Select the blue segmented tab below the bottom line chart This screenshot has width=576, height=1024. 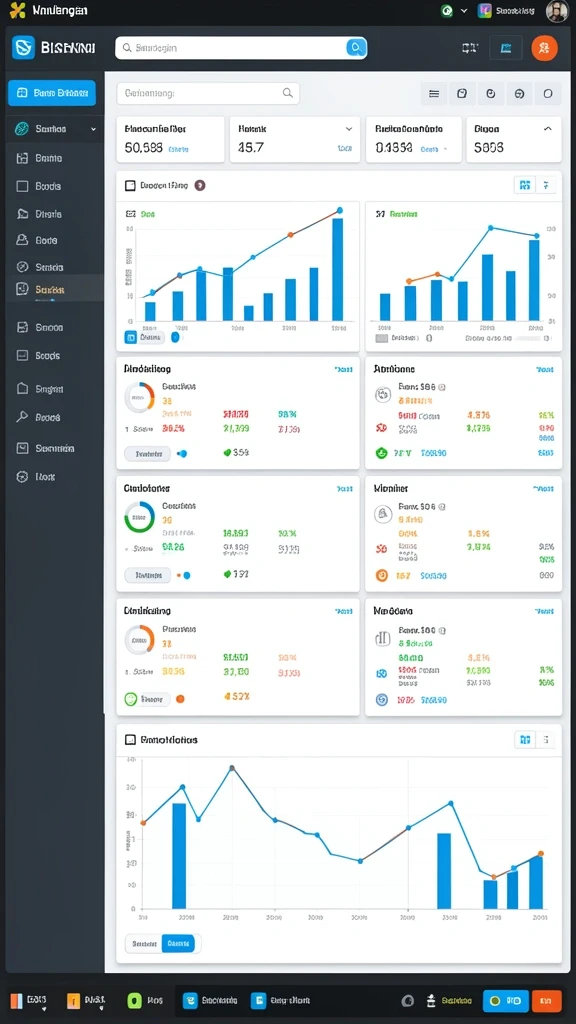point(178,944)
